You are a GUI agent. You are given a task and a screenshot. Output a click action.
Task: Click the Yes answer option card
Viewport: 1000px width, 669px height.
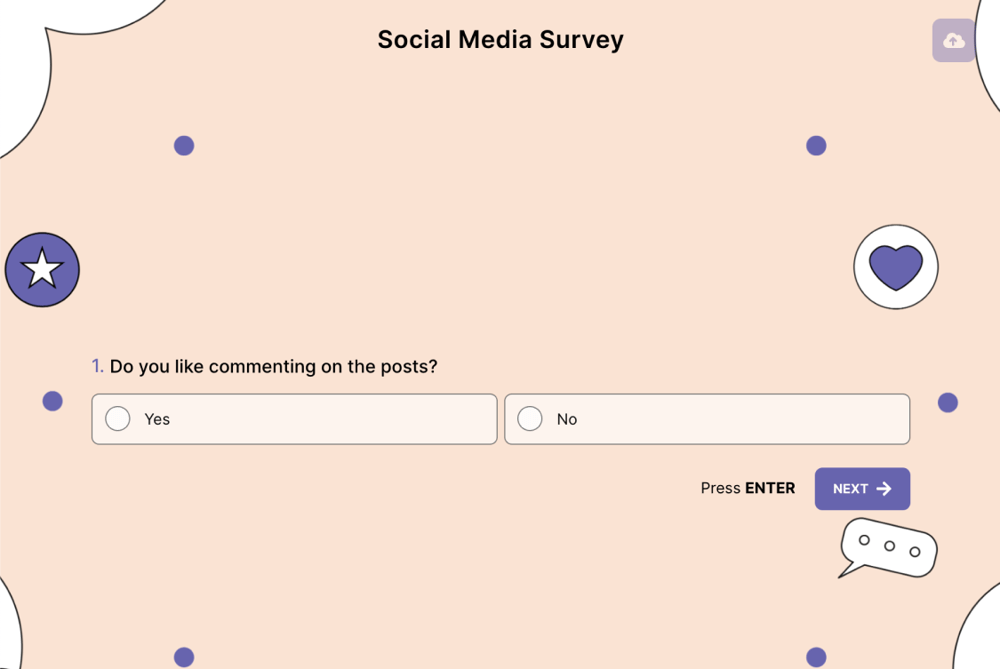(x=293, y=419)
